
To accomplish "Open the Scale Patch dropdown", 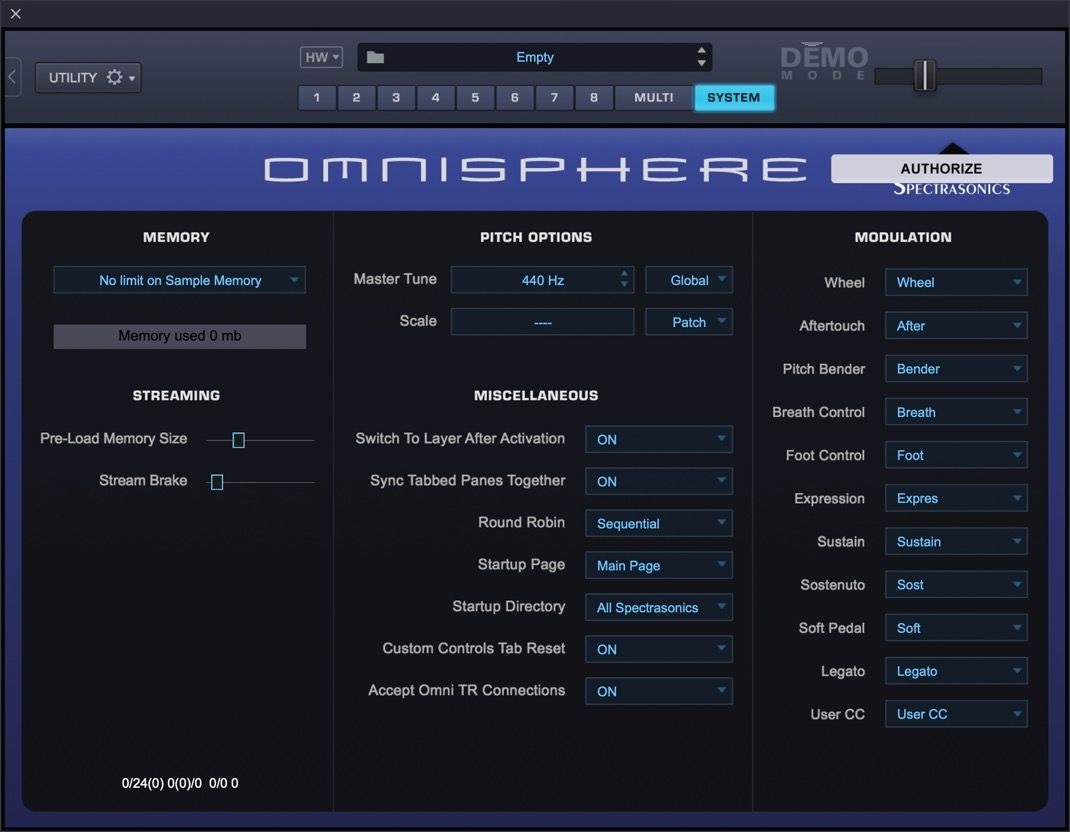I will (689, 322).
